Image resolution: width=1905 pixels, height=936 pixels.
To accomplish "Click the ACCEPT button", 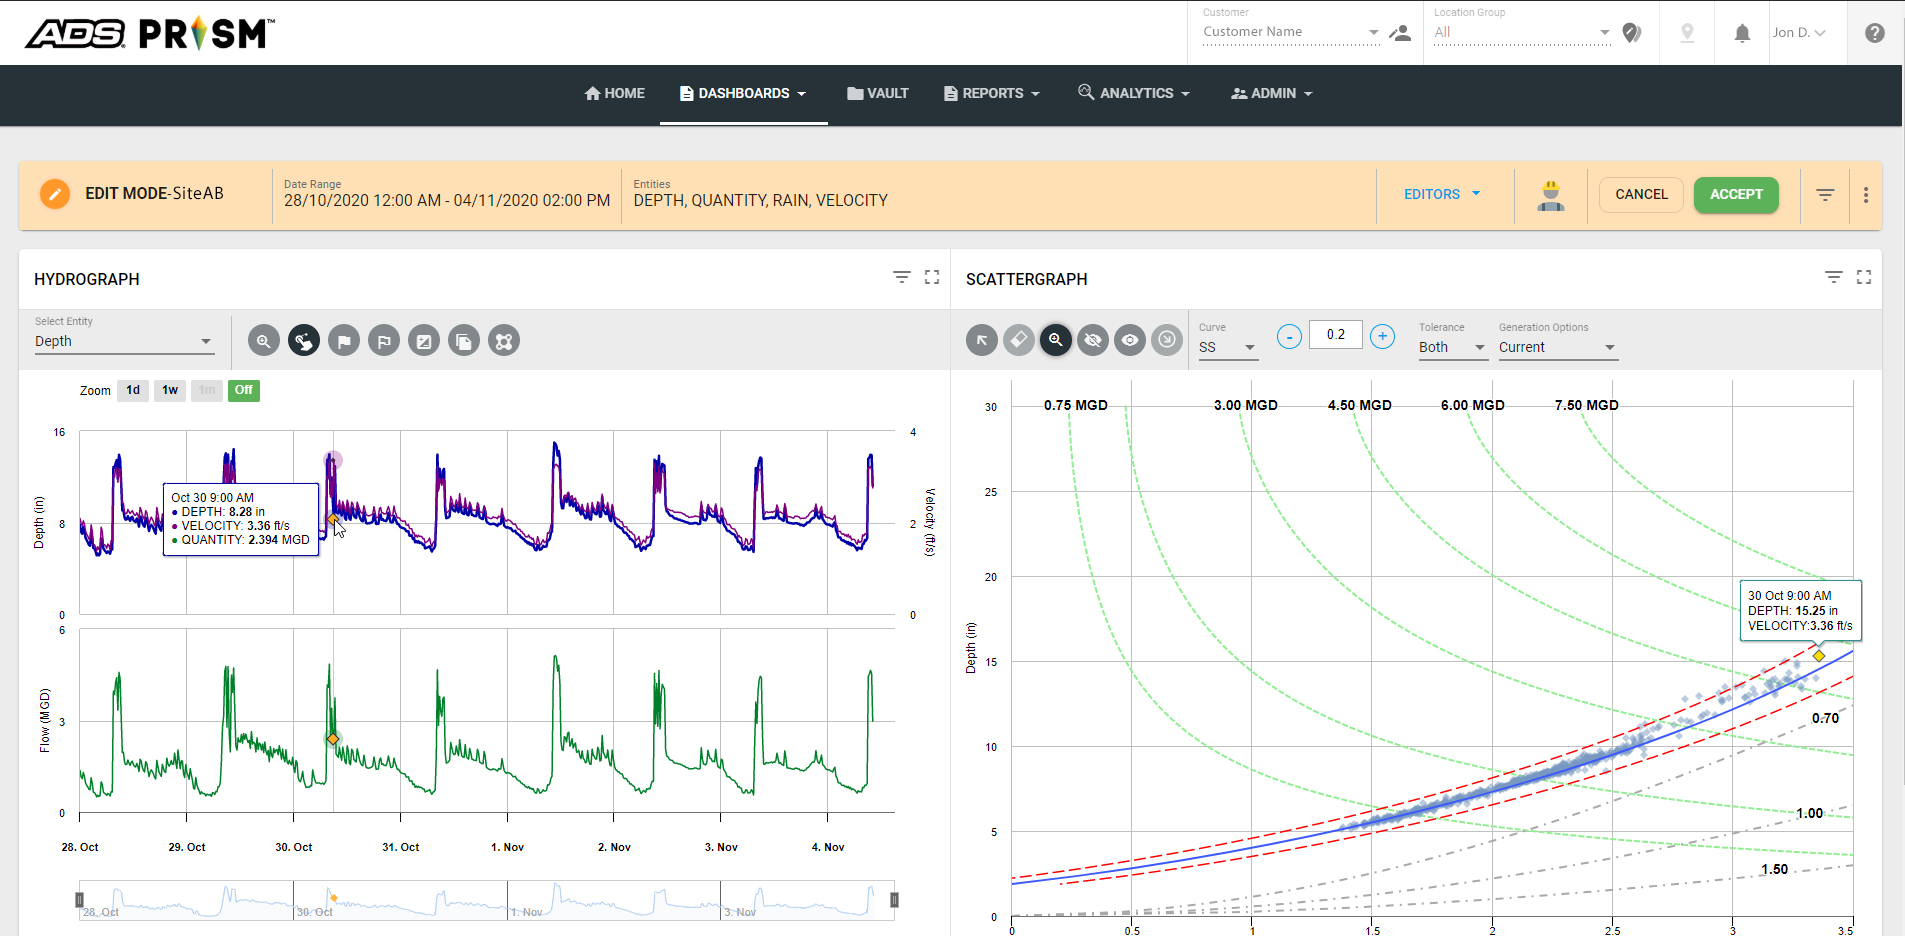I will pos(1736,195).
